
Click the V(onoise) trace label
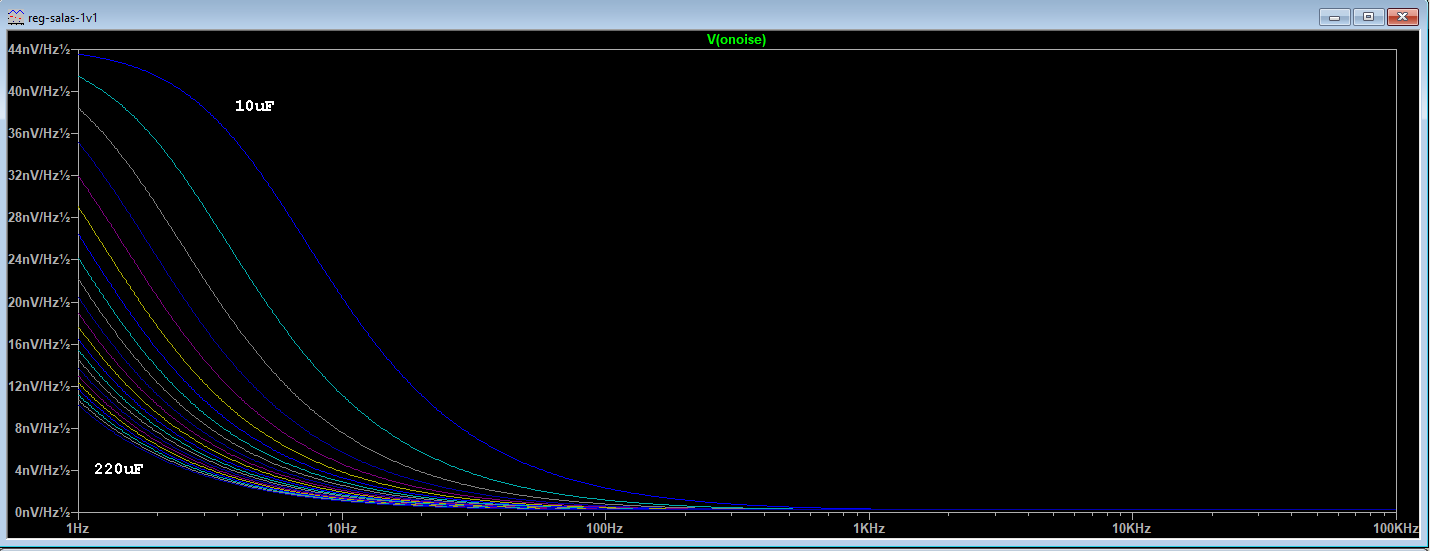pos(737,40)
